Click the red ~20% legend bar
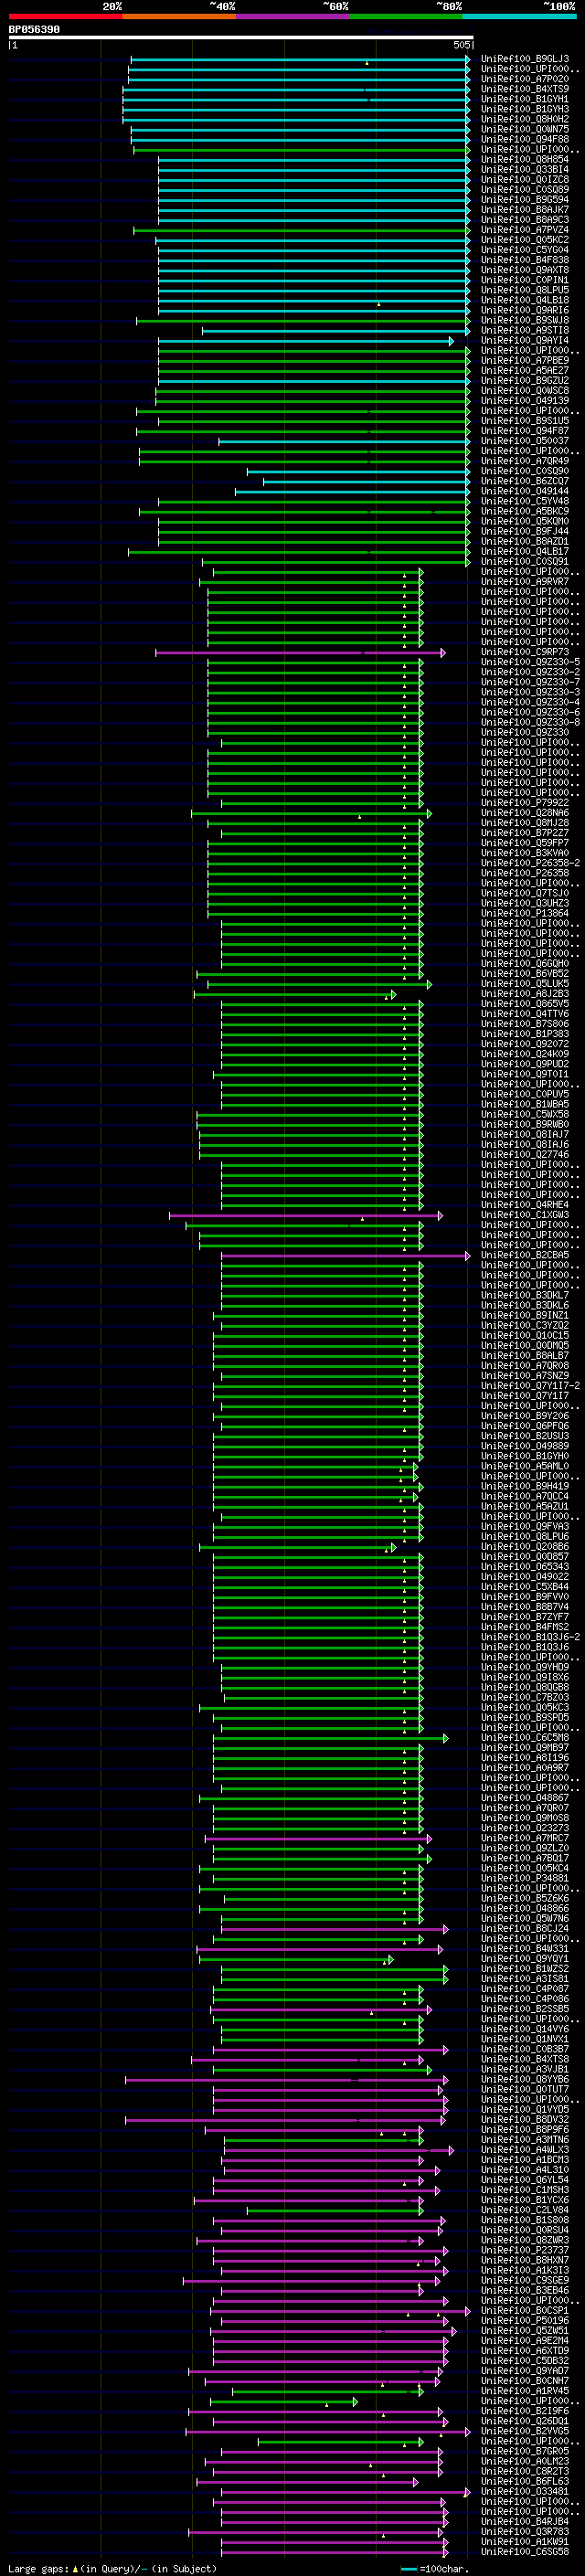 pyautogui.click(x=65, y=16)
